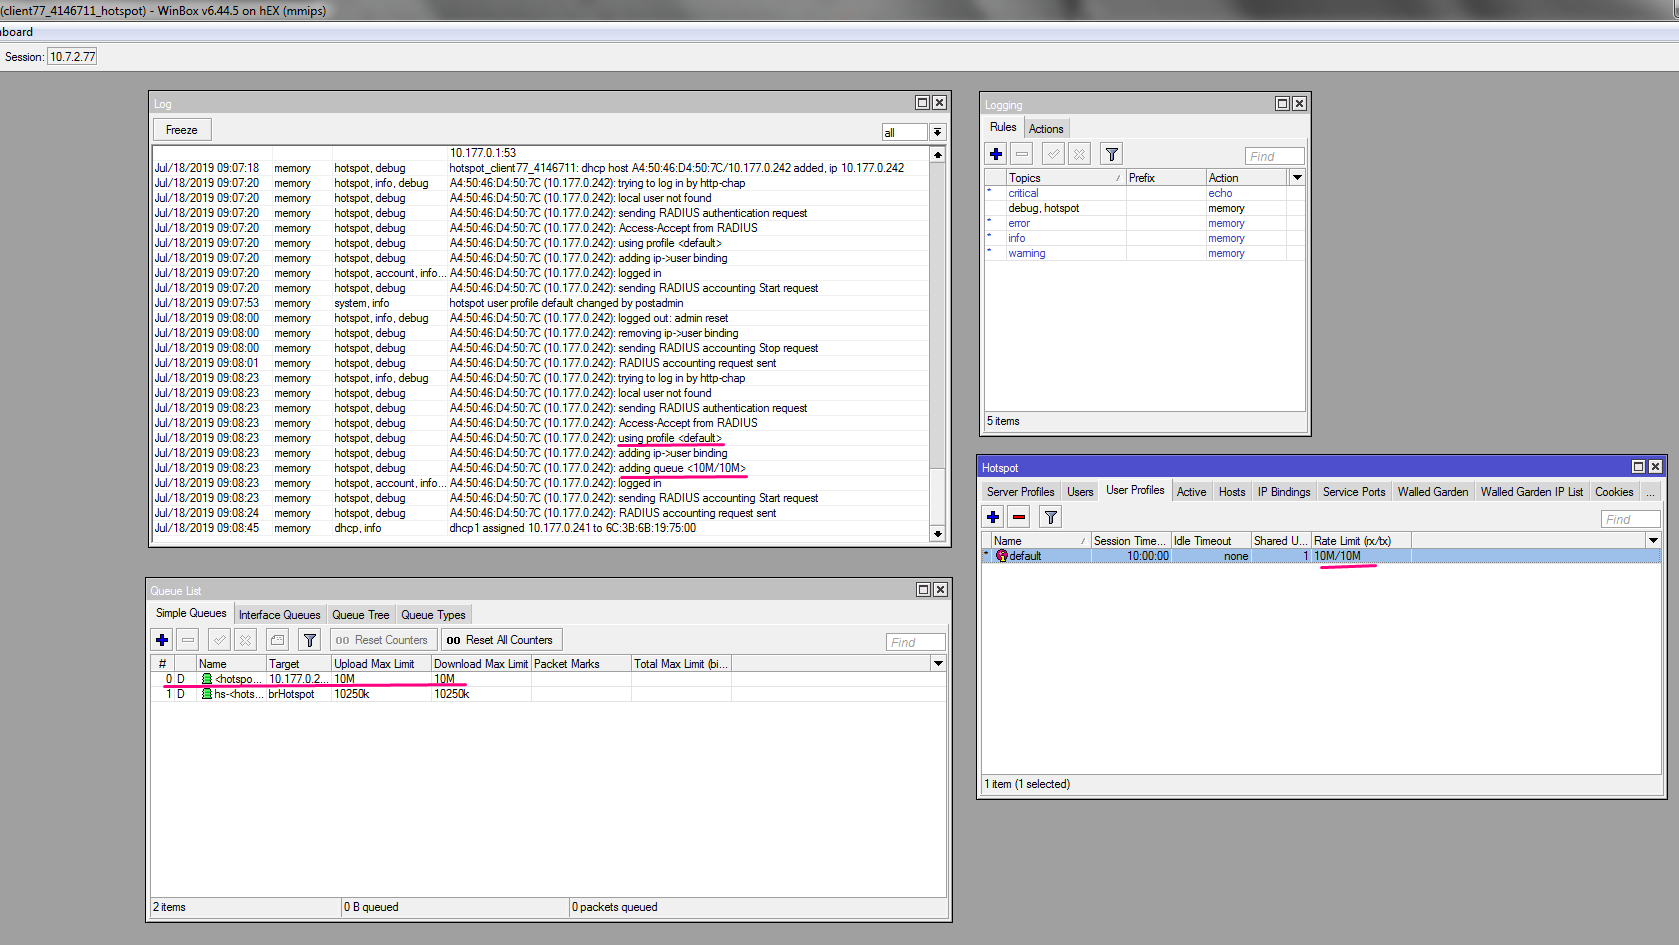Disable selected queue in Queue List toolbar
This screenshot has height=945, width=1679.
pos(245,640)
